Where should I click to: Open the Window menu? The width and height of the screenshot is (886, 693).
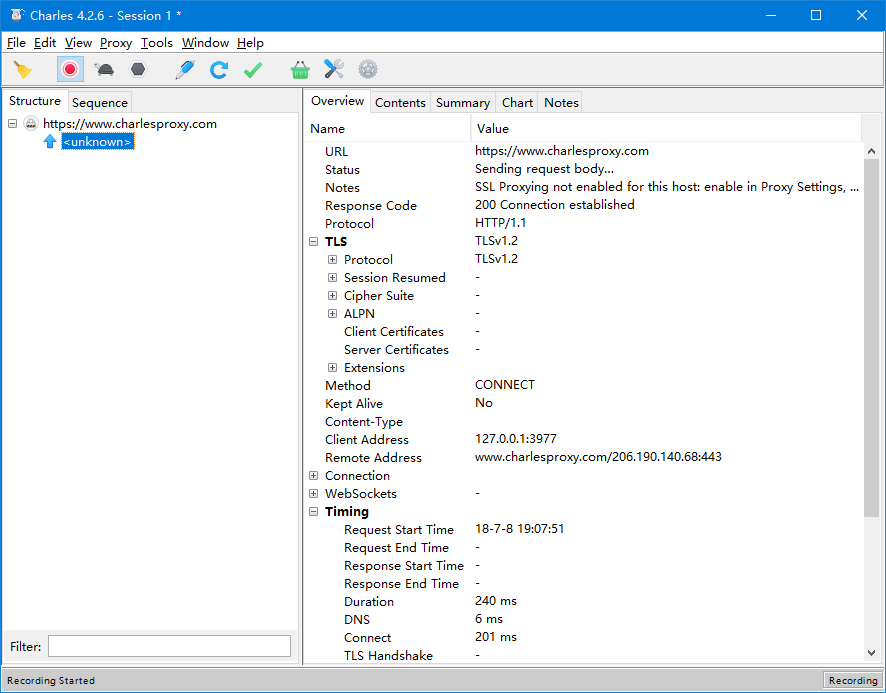[205, 43]
